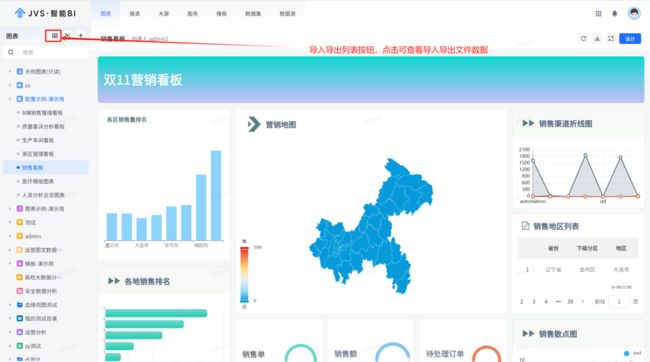This screenshot has height=362, width=650.
Task: Go to page 3 in 销售地区列表
Action: [534, 301]
